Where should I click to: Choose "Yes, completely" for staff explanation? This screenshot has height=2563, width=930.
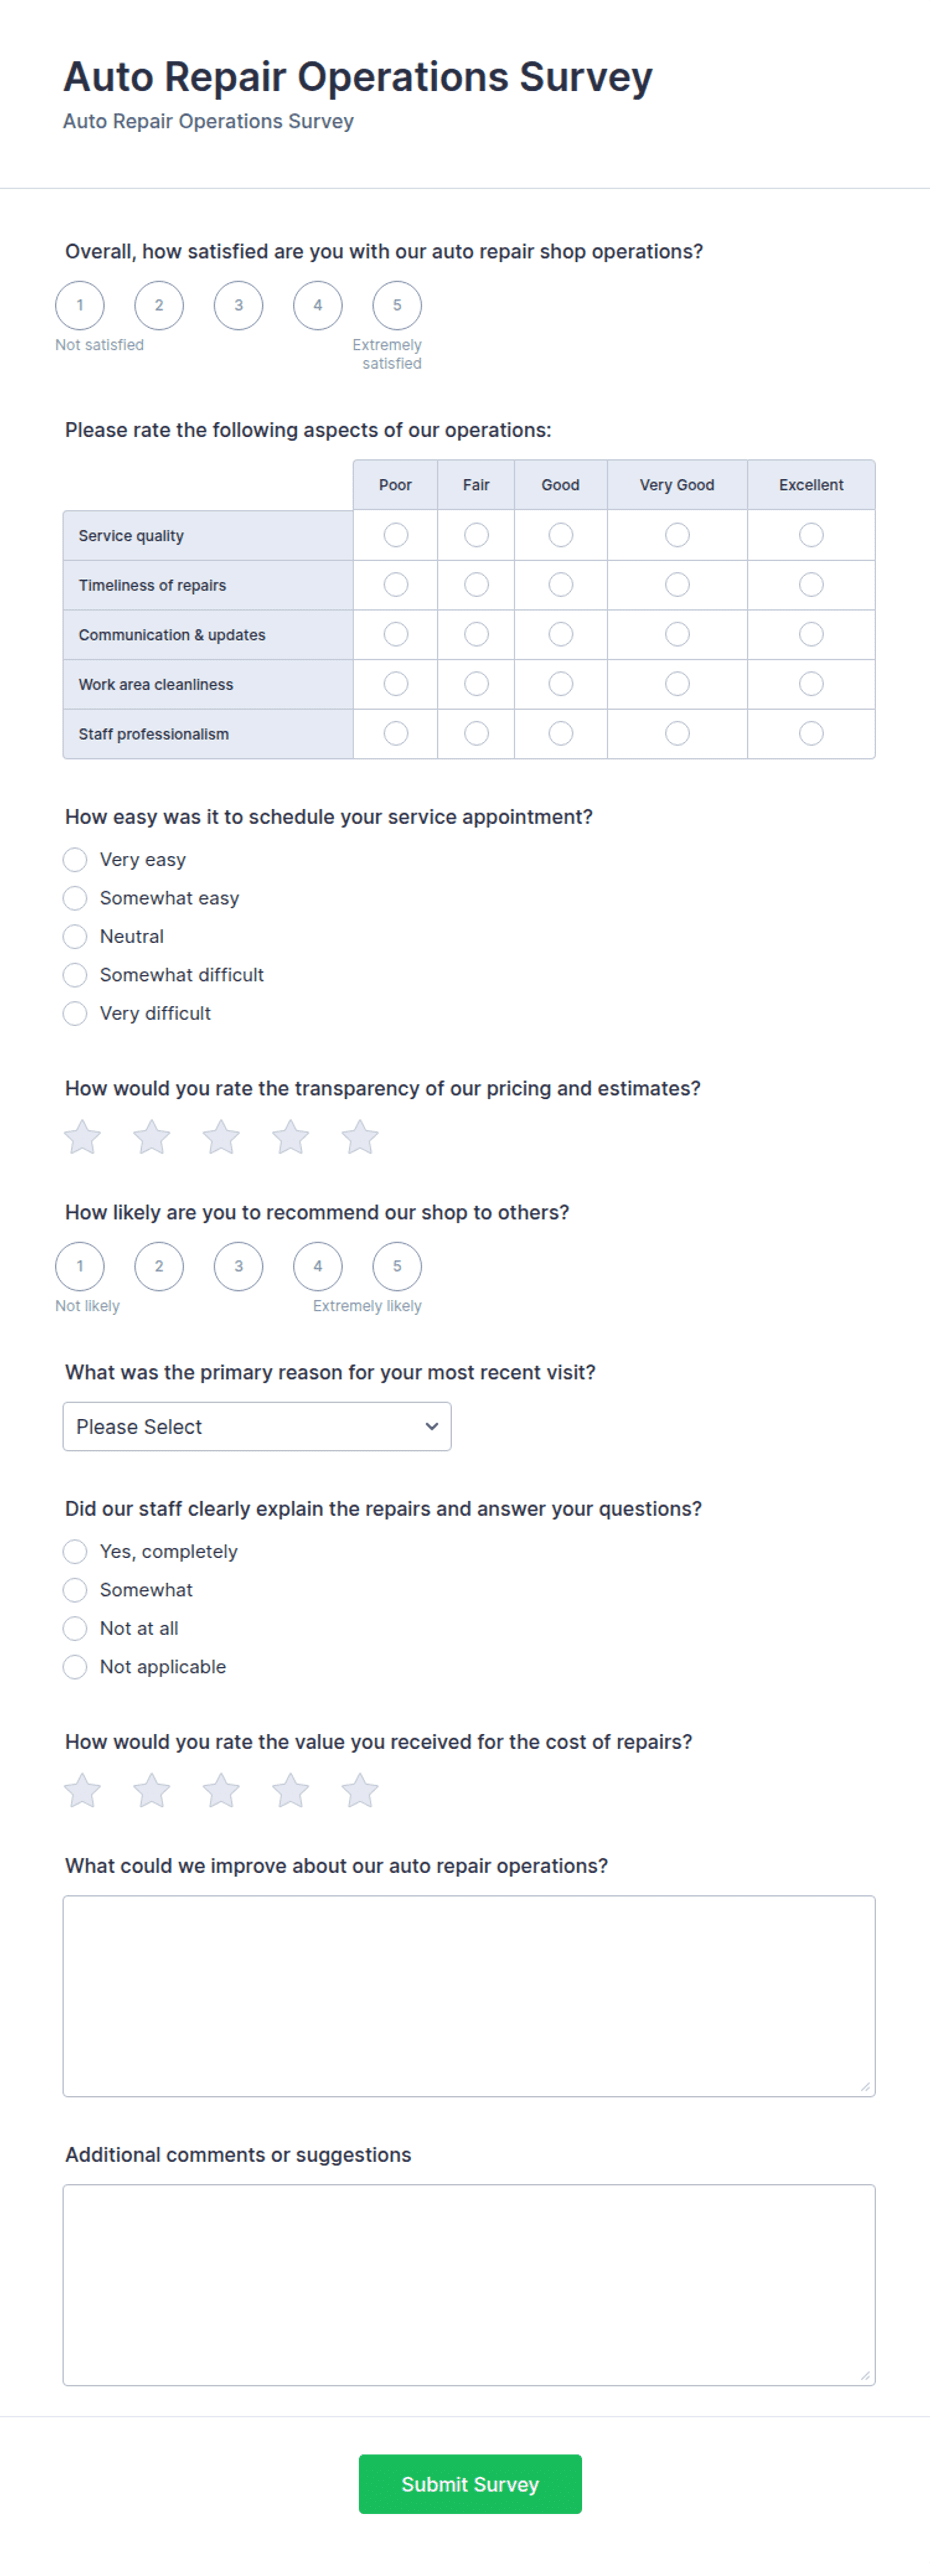[75, 1551]
